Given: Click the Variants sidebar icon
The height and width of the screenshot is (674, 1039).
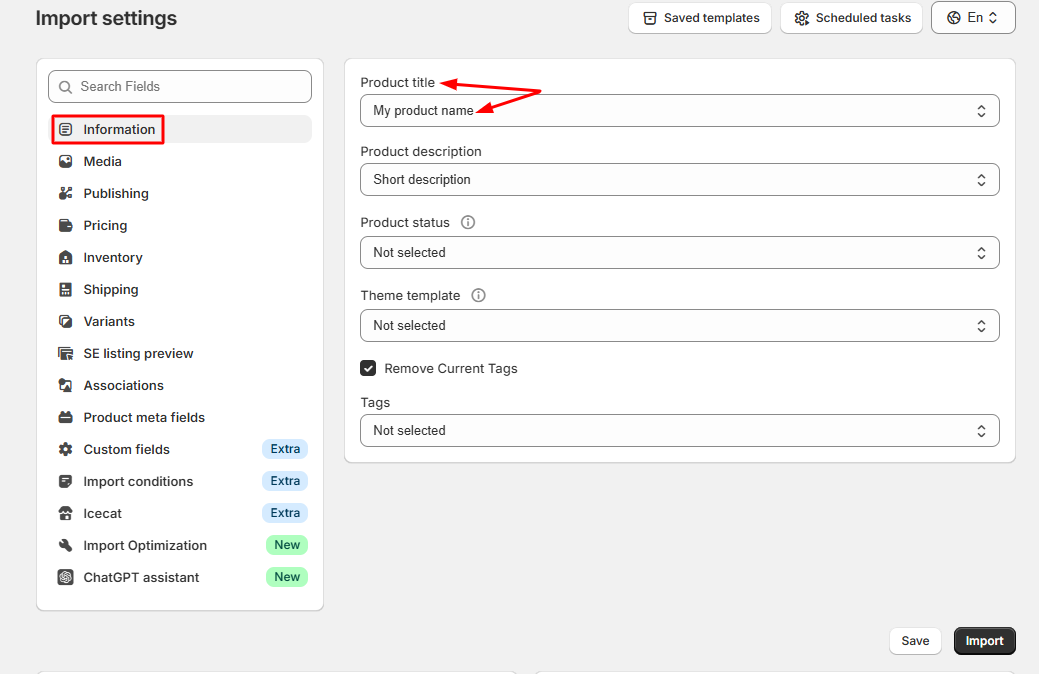Looking at the screenshot, I should tap(66, 321).
